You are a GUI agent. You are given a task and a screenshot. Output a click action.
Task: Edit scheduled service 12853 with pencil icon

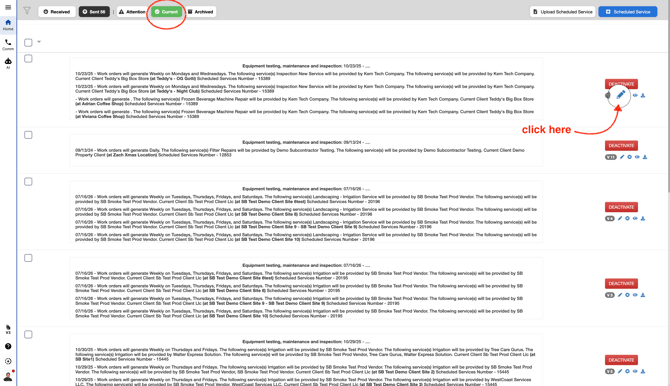[622, 157]
